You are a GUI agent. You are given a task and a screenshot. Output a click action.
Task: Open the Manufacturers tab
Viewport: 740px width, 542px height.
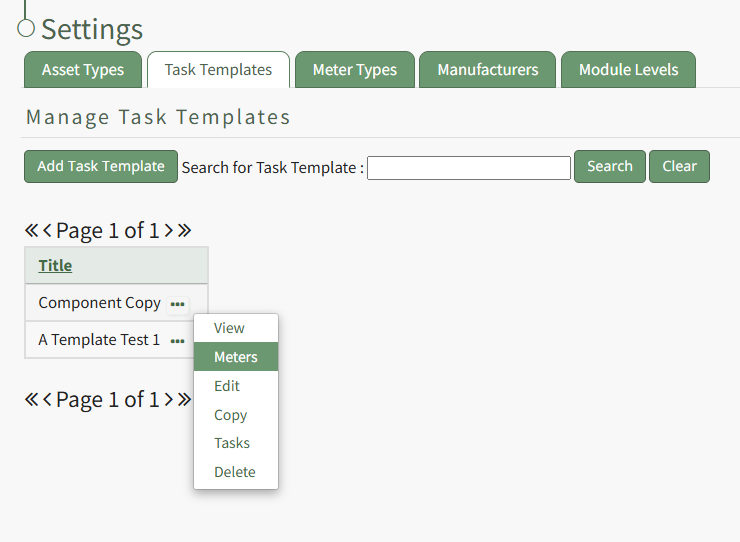(488, 70)
